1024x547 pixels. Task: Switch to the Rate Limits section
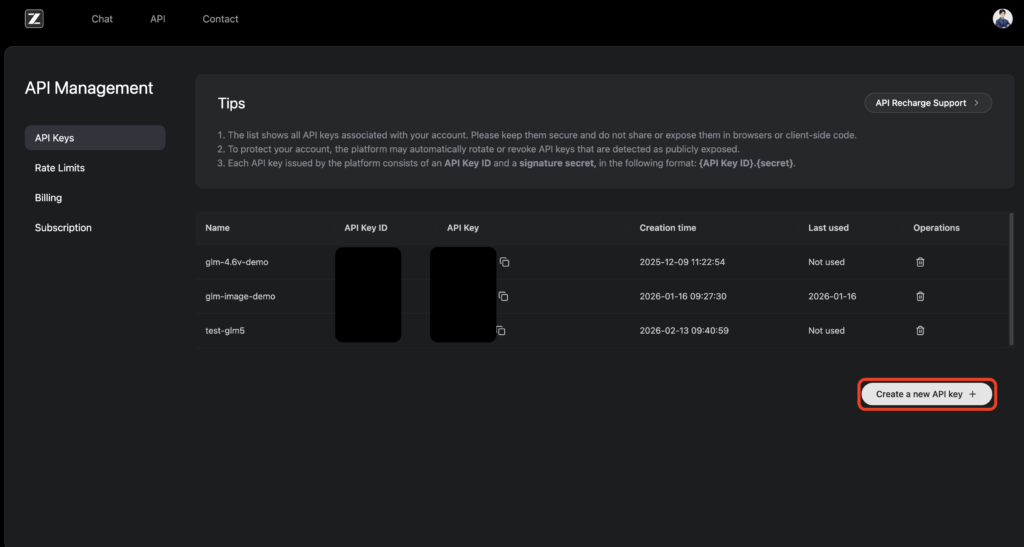[60, 168]
